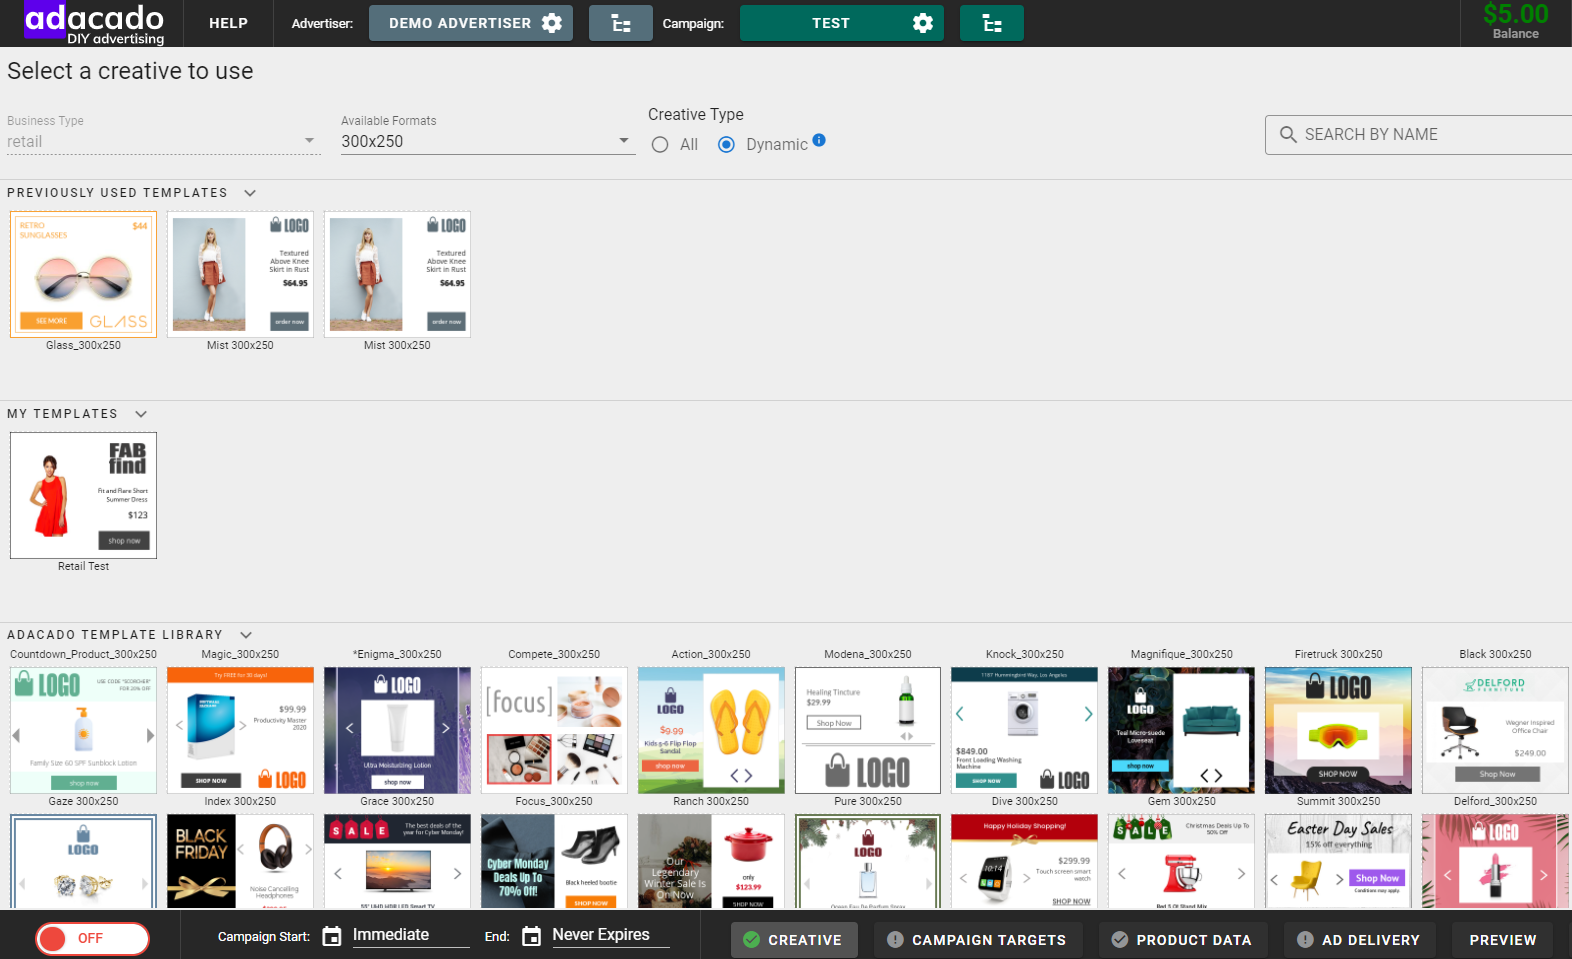Open the Help menu
The width and height of the screenshot is (1572, 959).
tap(228, 23)
